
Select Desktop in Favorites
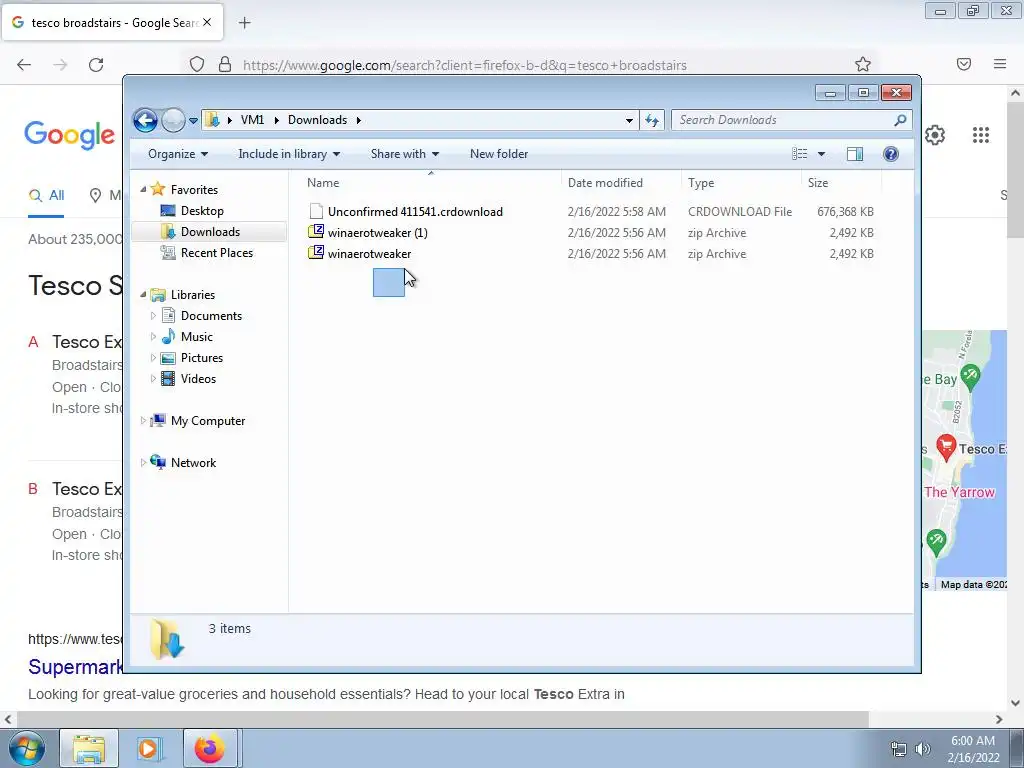(x=202, y=211)
